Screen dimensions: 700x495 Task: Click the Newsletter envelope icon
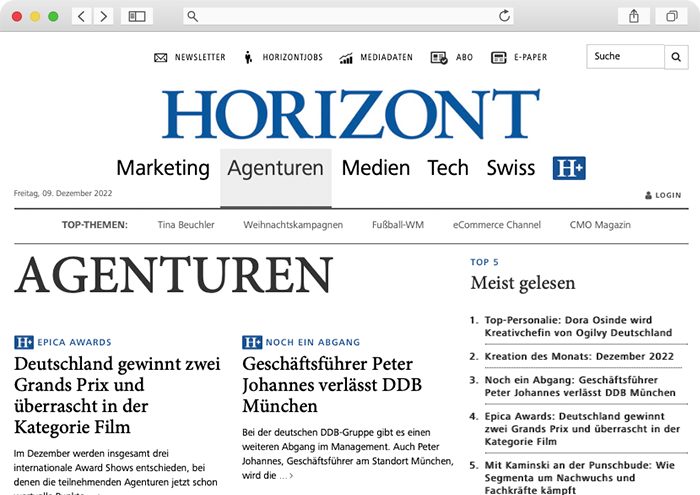tap(160, 58)
